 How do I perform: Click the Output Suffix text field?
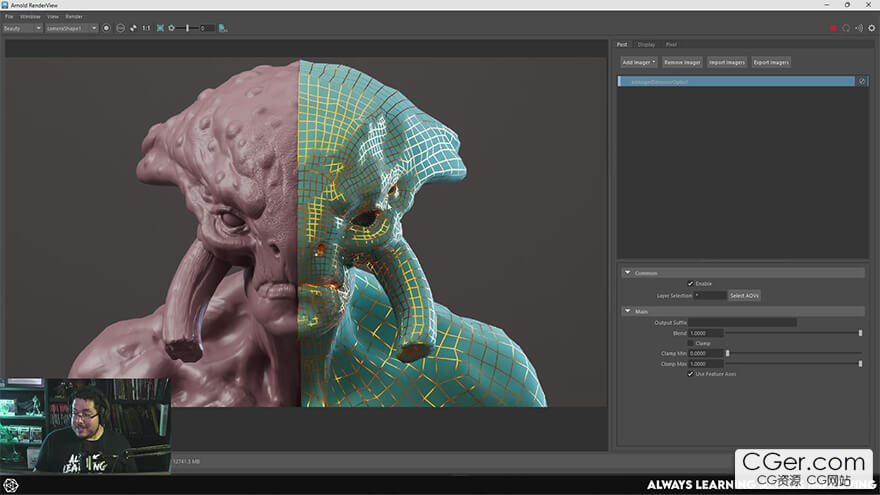742,322
